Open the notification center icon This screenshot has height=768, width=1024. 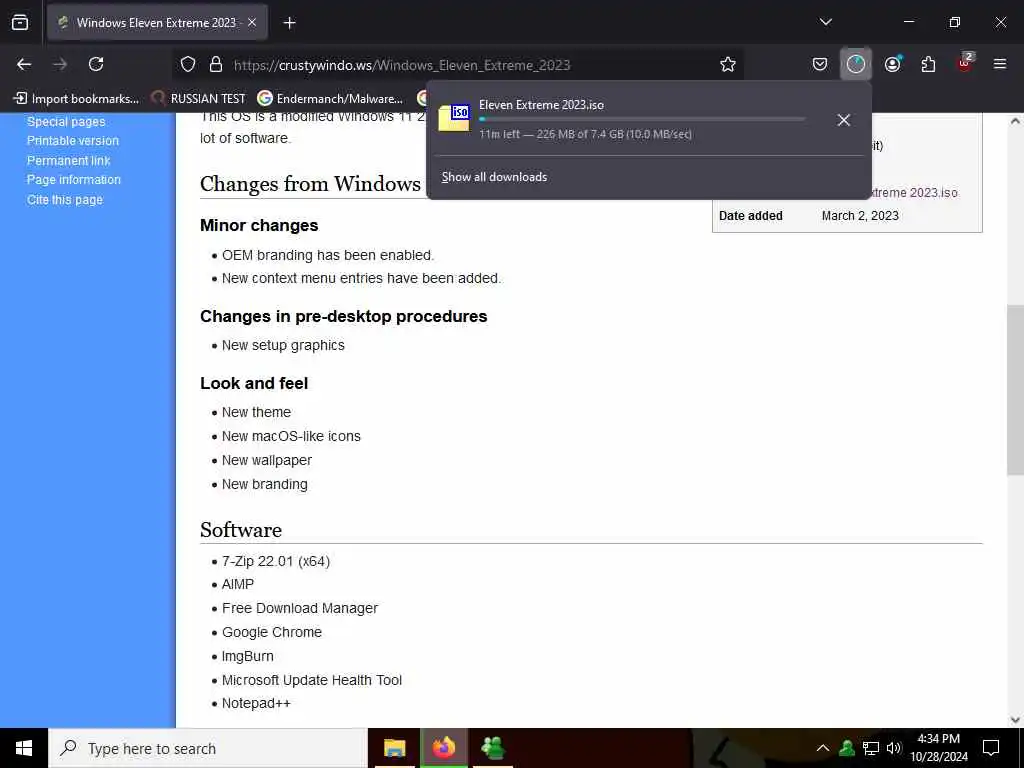pyautogui.click(x=991, y=748)
